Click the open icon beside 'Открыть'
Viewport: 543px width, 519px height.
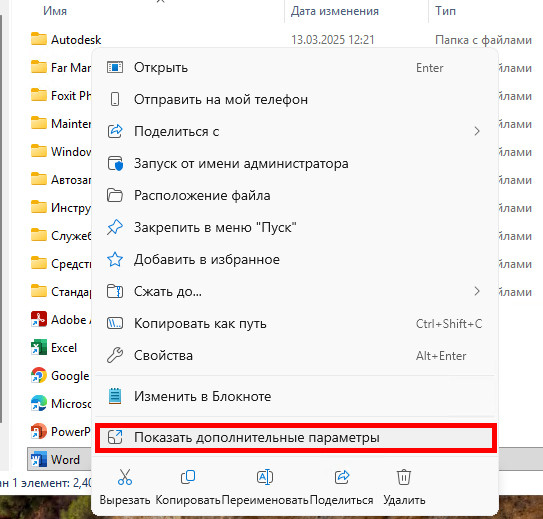[115, 68]
